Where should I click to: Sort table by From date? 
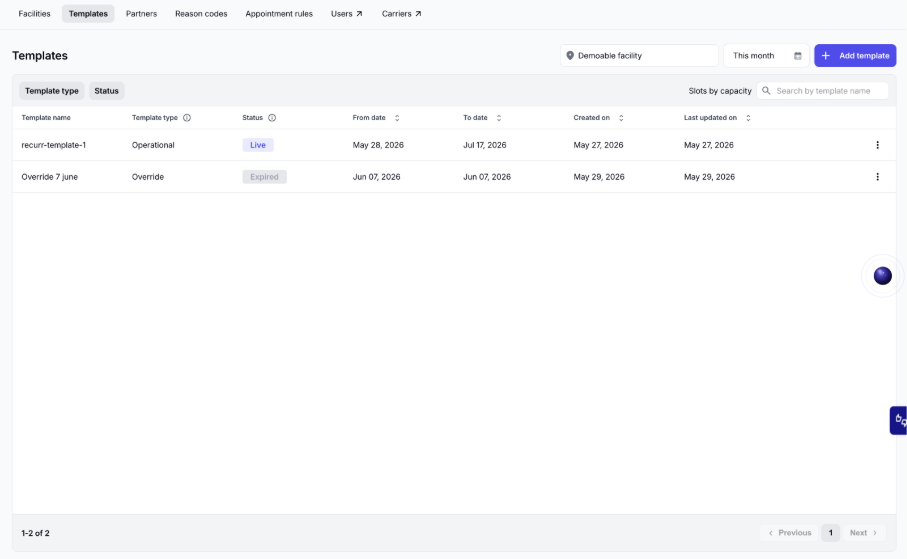[397, 118]
